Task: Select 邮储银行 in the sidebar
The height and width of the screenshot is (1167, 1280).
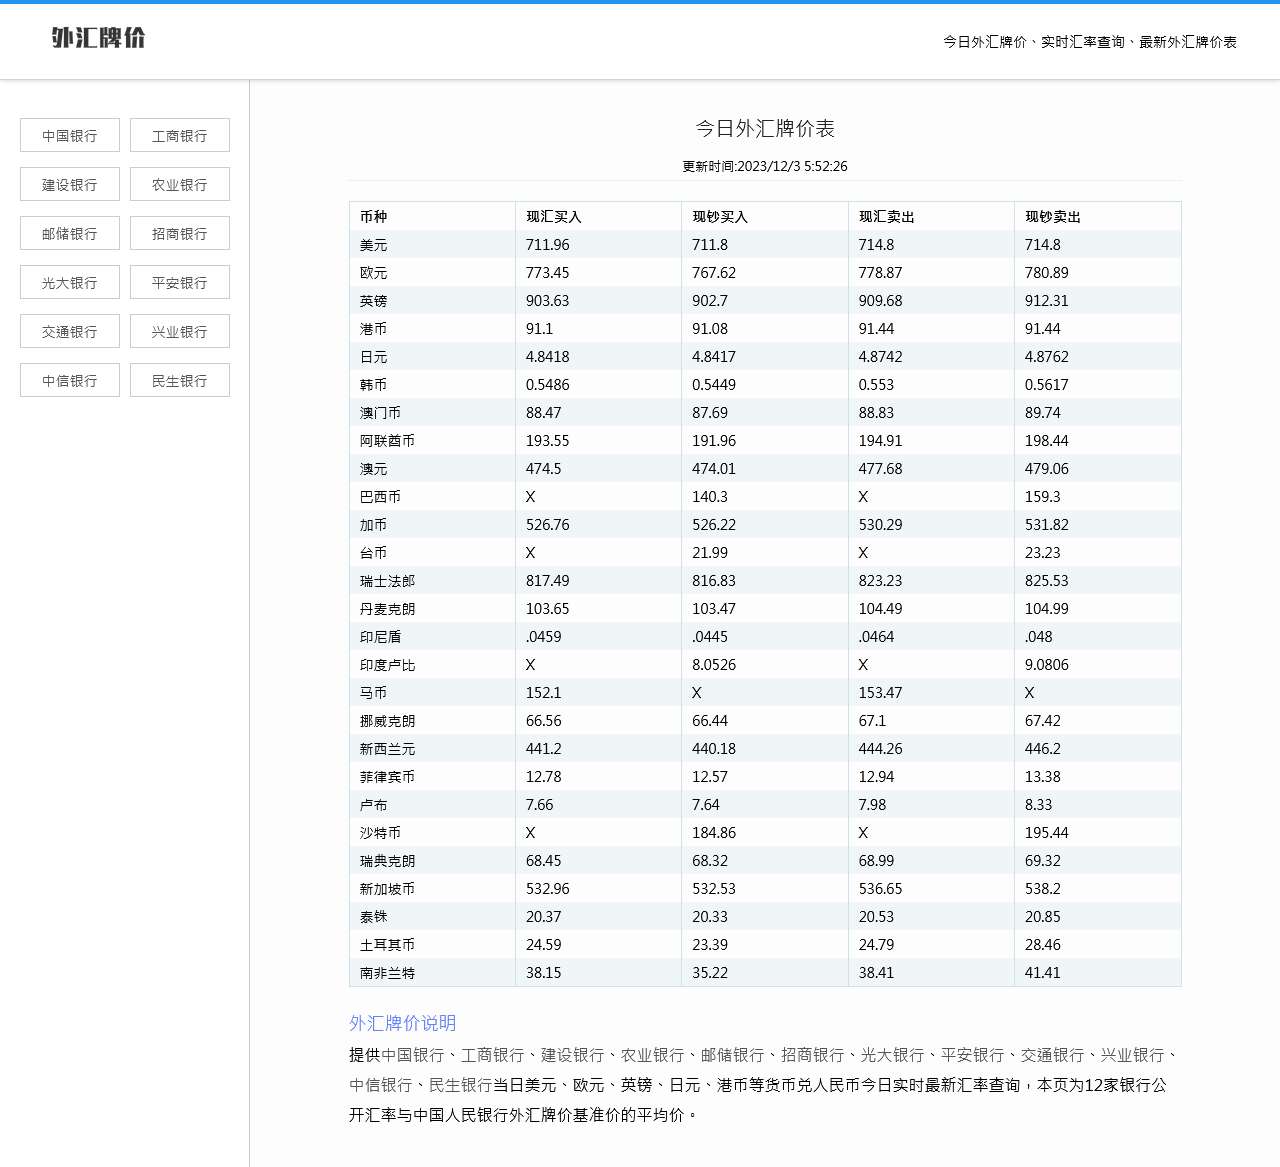Action: pyautogui.click(x=69, y=232)
